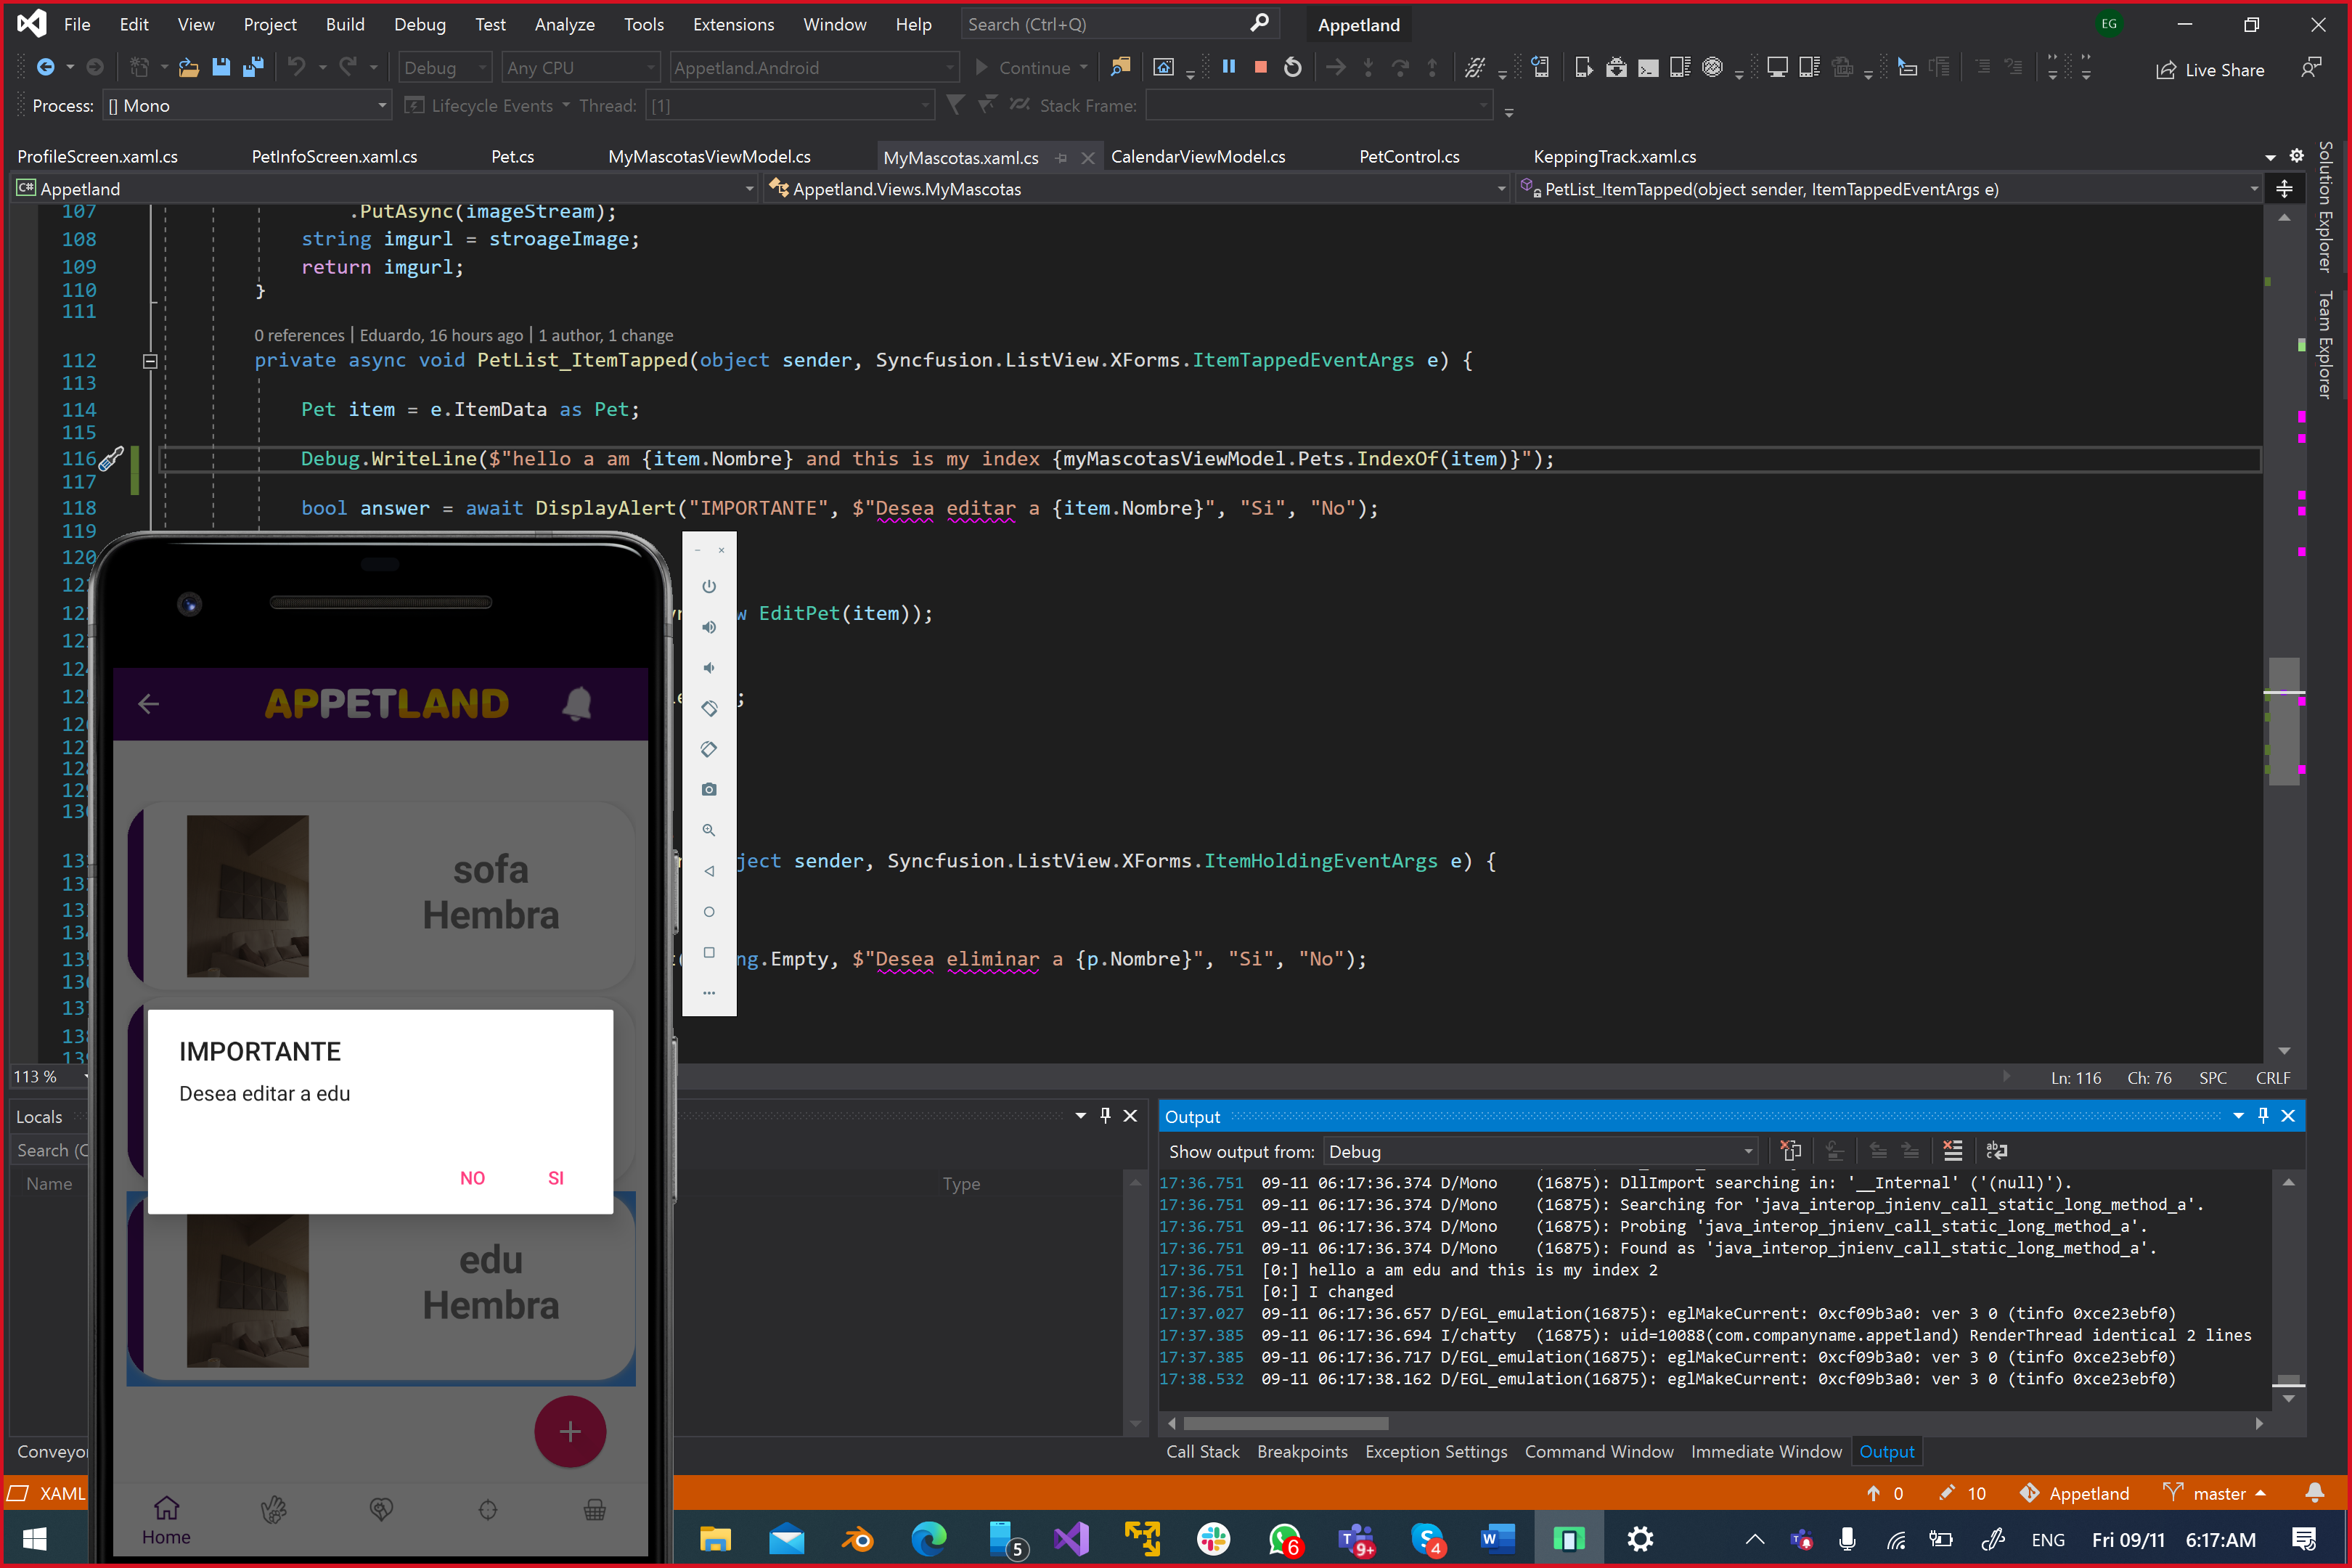Image resolution: width=2352 pixels, height=1568 pixels.
Task: Pause debugging with Break All
Action: [1229, 67]
